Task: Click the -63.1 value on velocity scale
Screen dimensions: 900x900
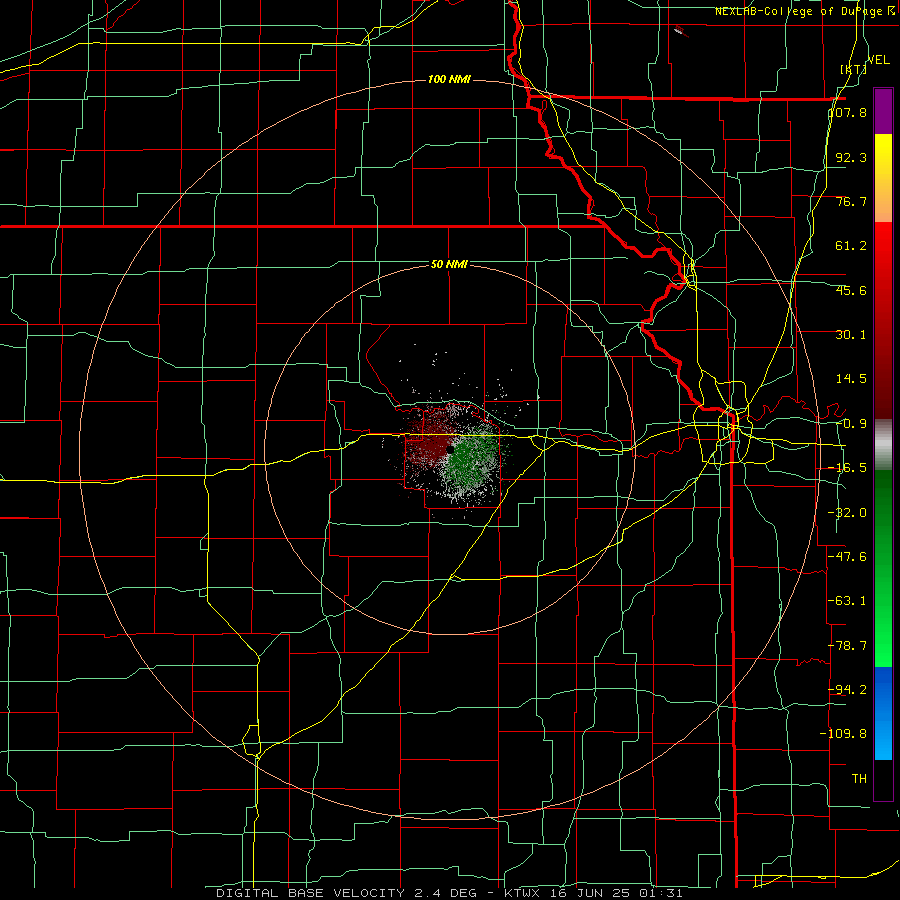Action: click(848, 601)
